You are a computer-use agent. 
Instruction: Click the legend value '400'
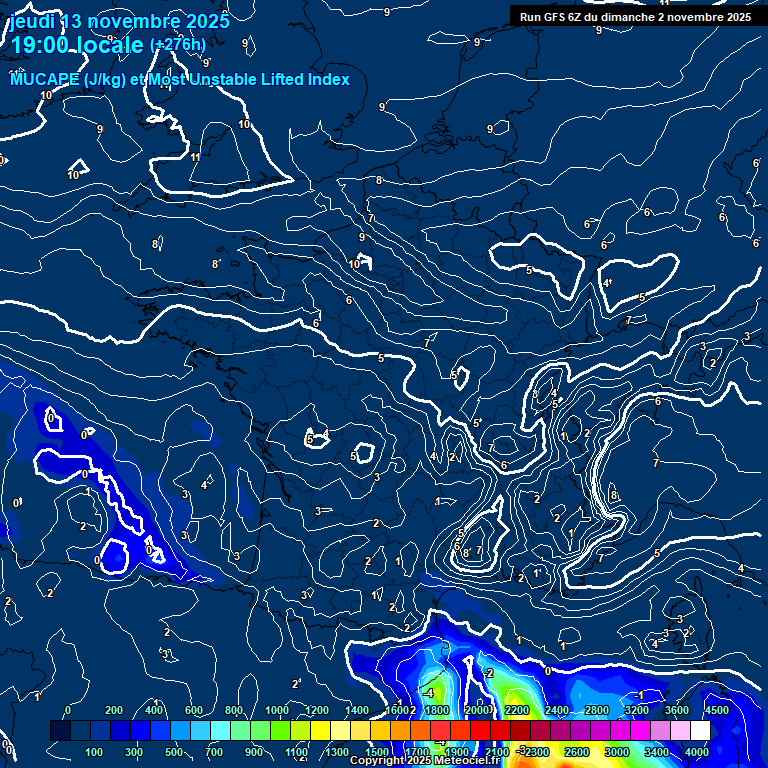[154, 710]
